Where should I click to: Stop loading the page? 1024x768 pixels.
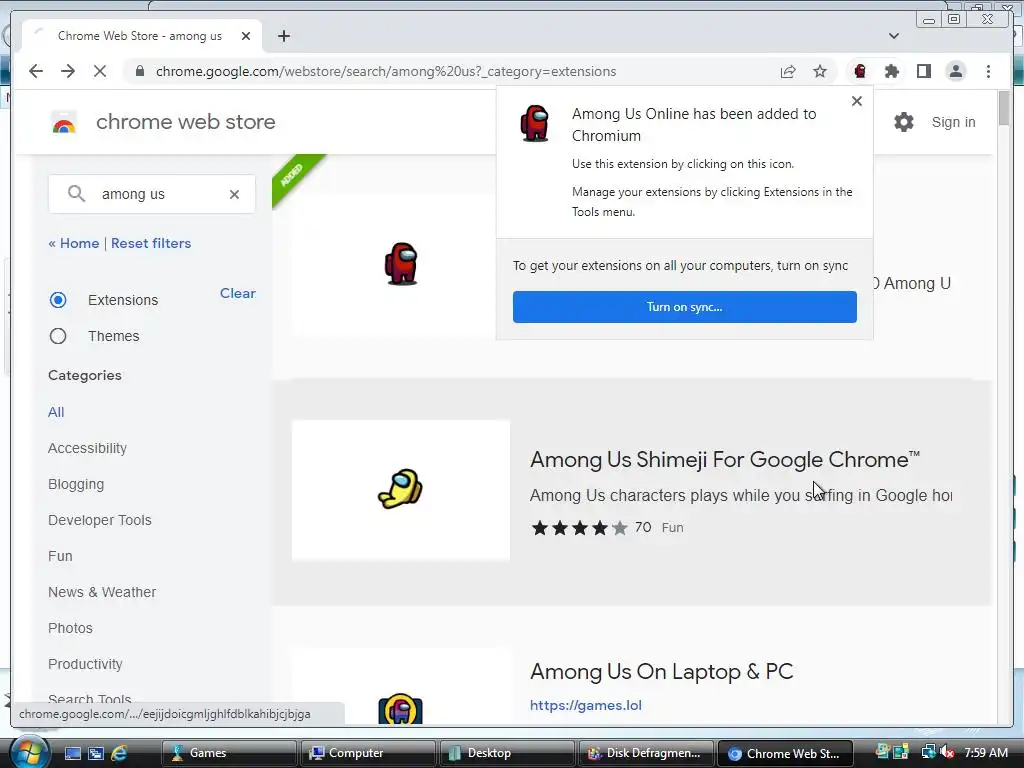coord(100,71)
